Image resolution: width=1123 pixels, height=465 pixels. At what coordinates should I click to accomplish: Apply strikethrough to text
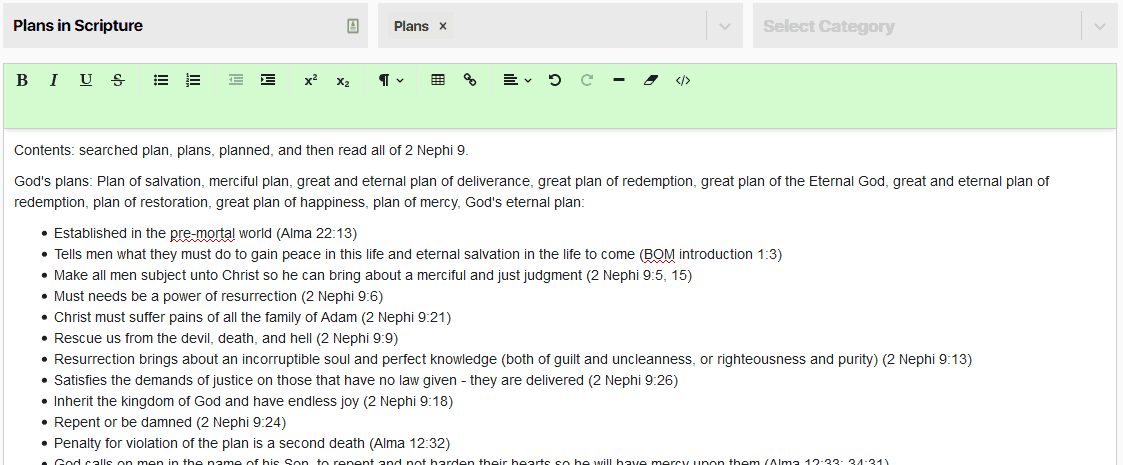(x=118, y=80)
